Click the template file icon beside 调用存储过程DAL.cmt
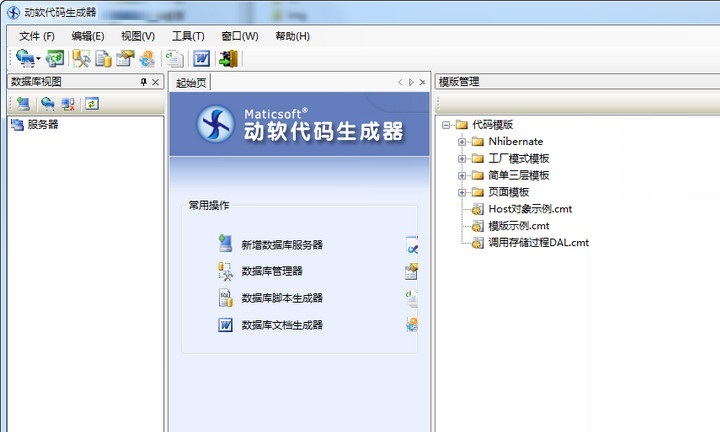The image size is (720, 432). 478,243
